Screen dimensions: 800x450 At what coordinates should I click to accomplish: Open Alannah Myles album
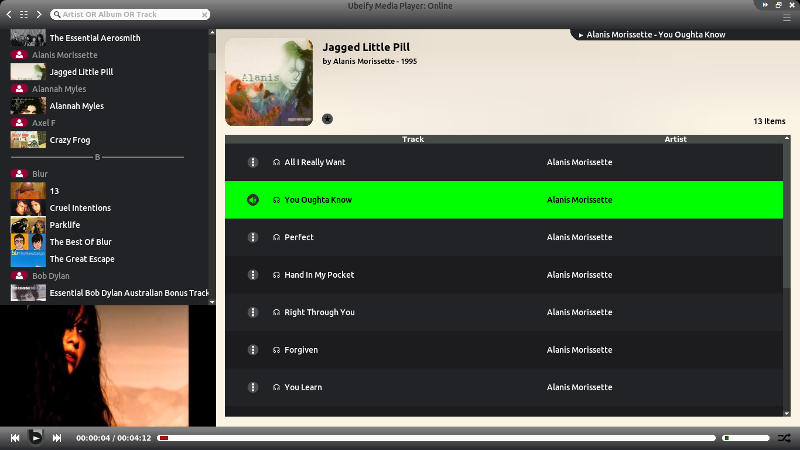pyautogui.click(x=77, y=106)
